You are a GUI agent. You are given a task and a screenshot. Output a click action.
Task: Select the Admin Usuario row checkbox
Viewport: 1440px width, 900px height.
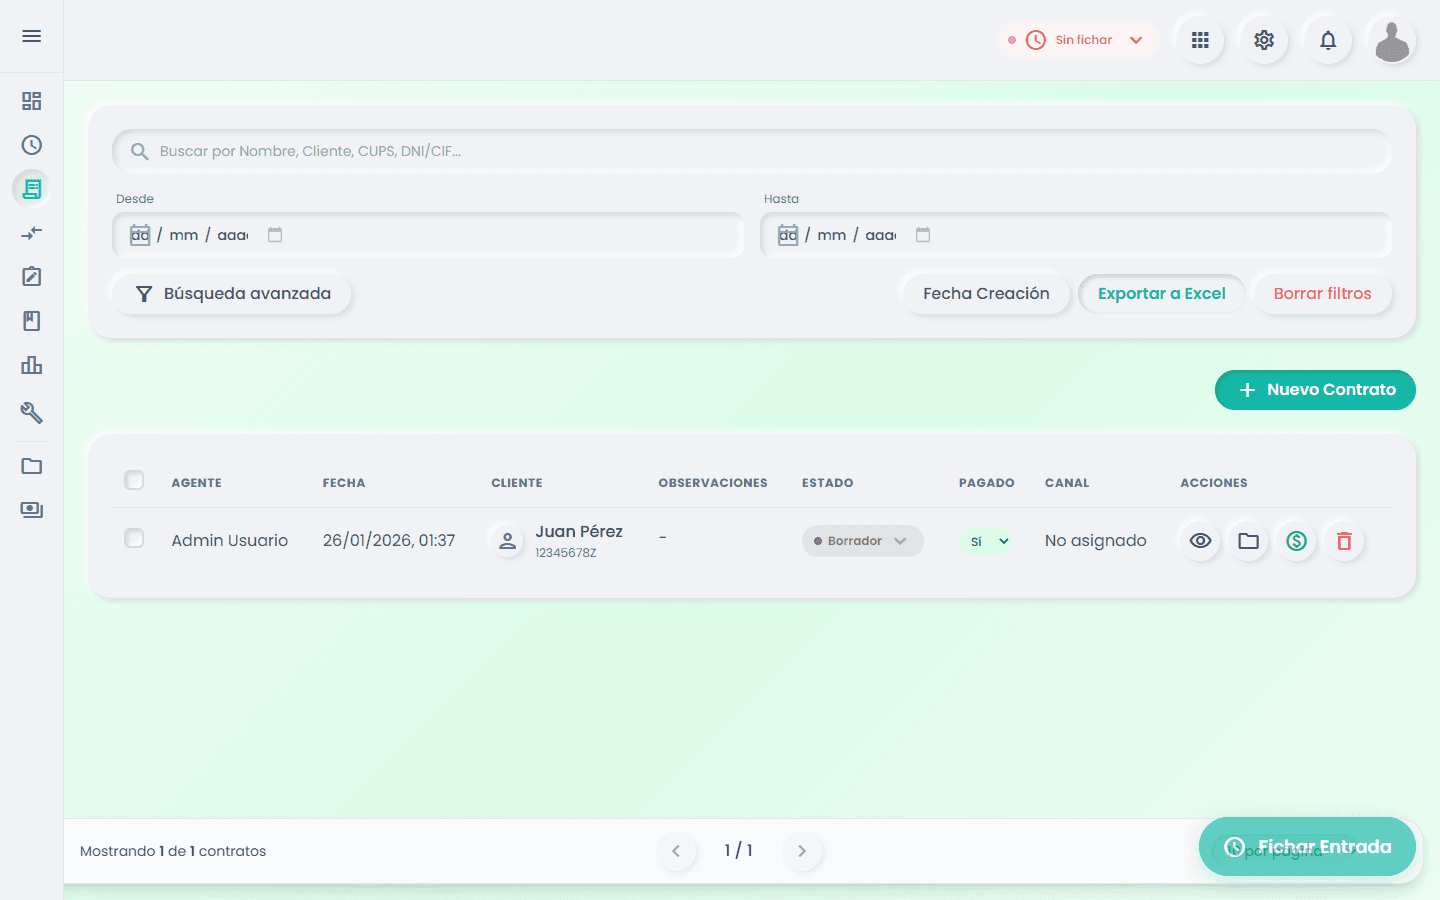pyautogui.click(x=134, y=539)
